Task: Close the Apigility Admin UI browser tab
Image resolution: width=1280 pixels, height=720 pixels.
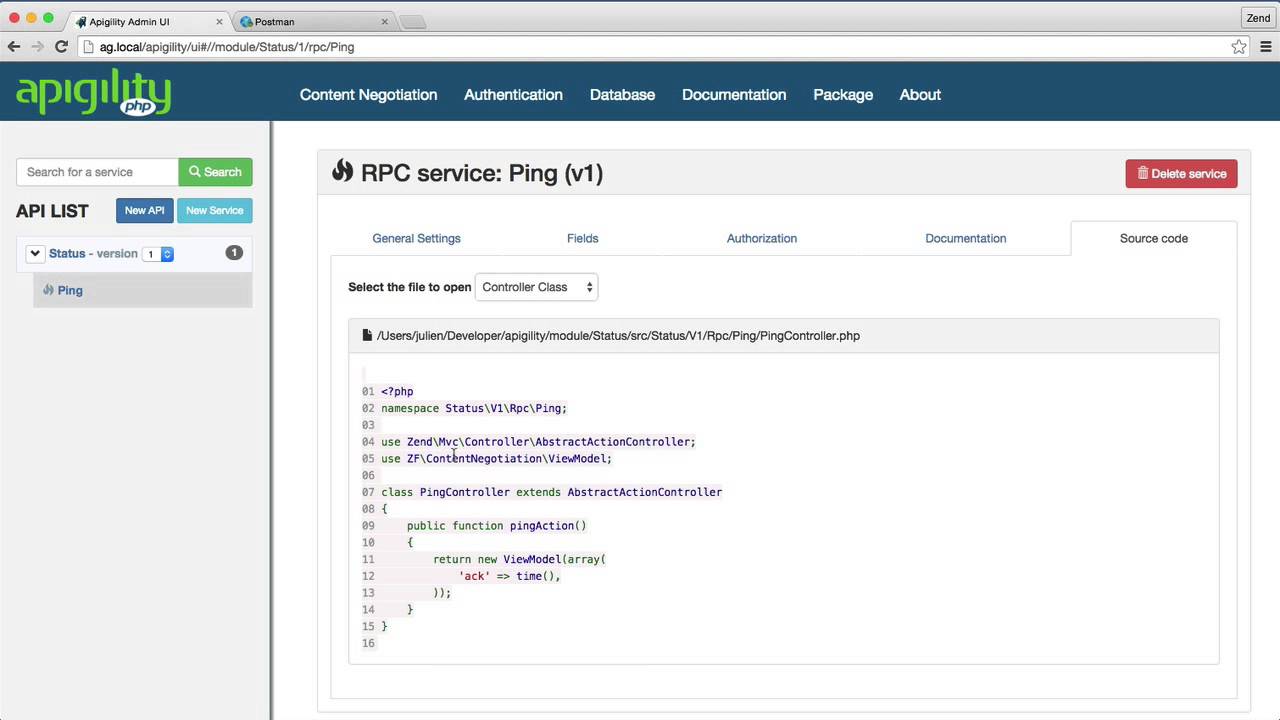Action: click(x=217, y=21)
